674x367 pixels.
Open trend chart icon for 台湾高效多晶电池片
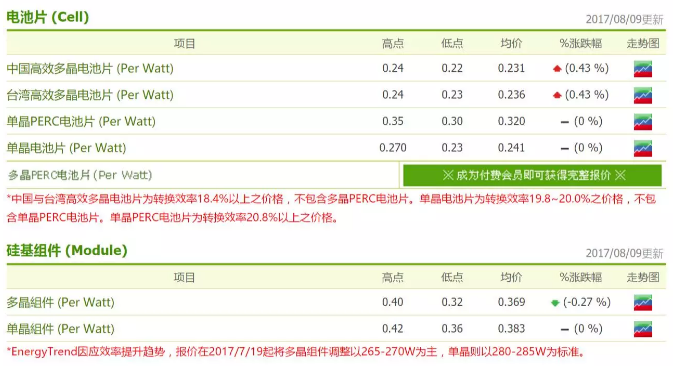(643, 95)
